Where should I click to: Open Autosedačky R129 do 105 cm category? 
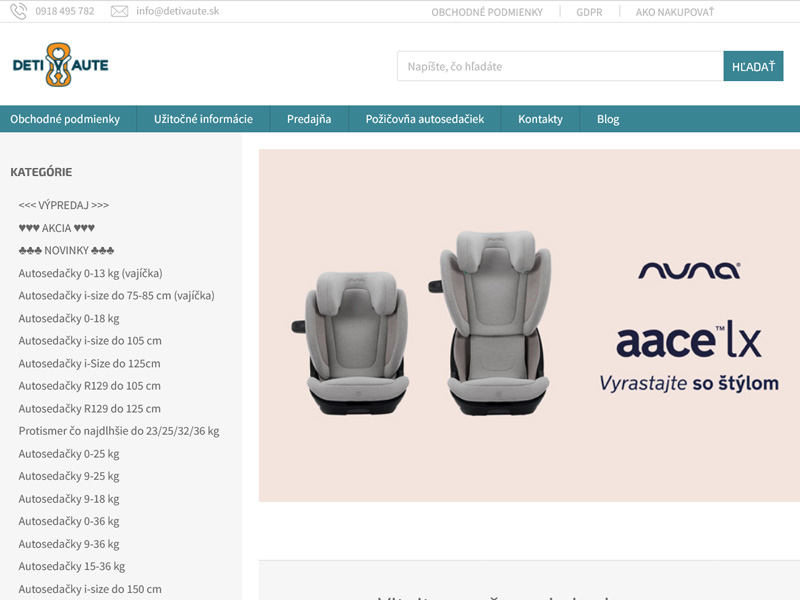[89, 386]
